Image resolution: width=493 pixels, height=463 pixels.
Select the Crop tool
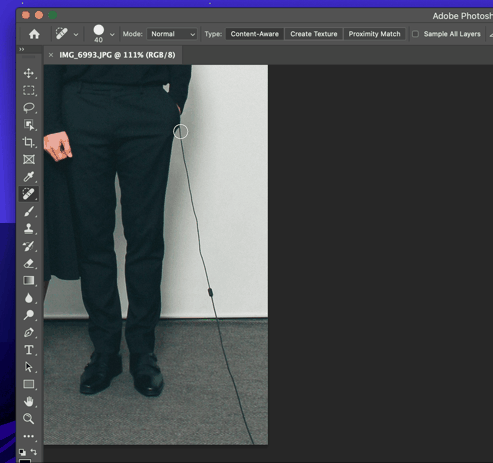pos(29,142)
